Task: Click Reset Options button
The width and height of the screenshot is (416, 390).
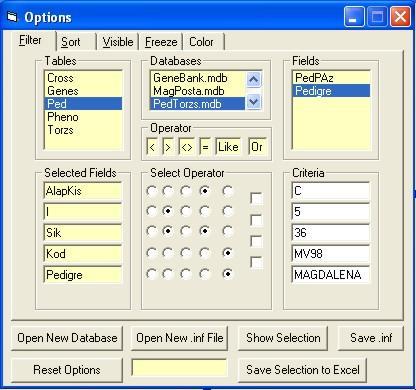Action: 67,370
